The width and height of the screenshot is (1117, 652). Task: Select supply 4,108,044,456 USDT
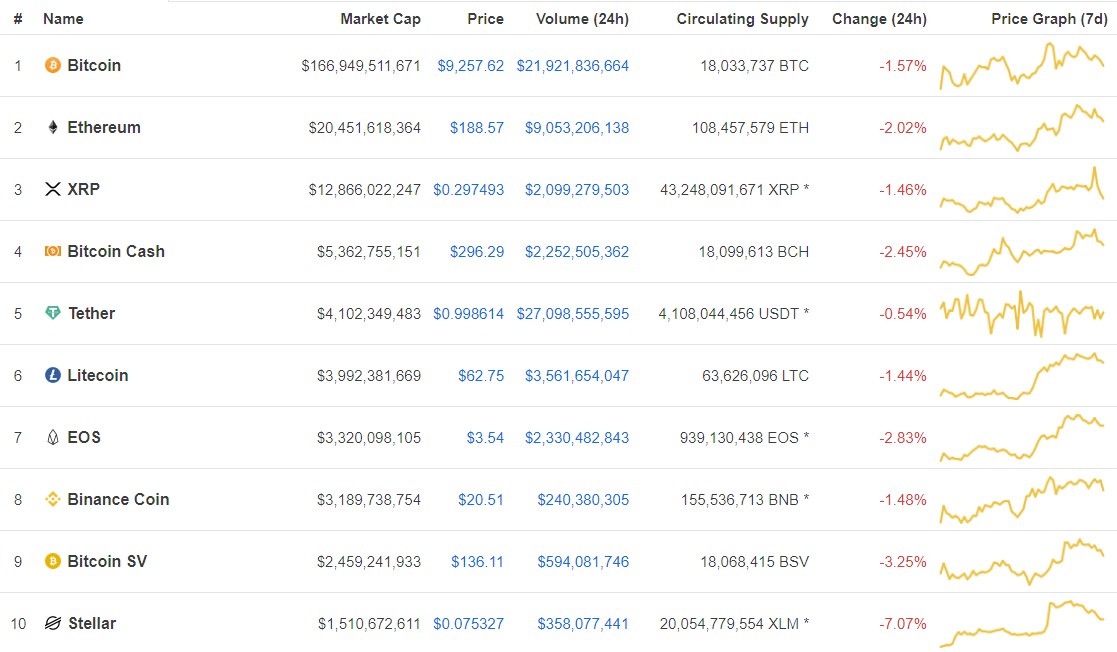point(734,314)
